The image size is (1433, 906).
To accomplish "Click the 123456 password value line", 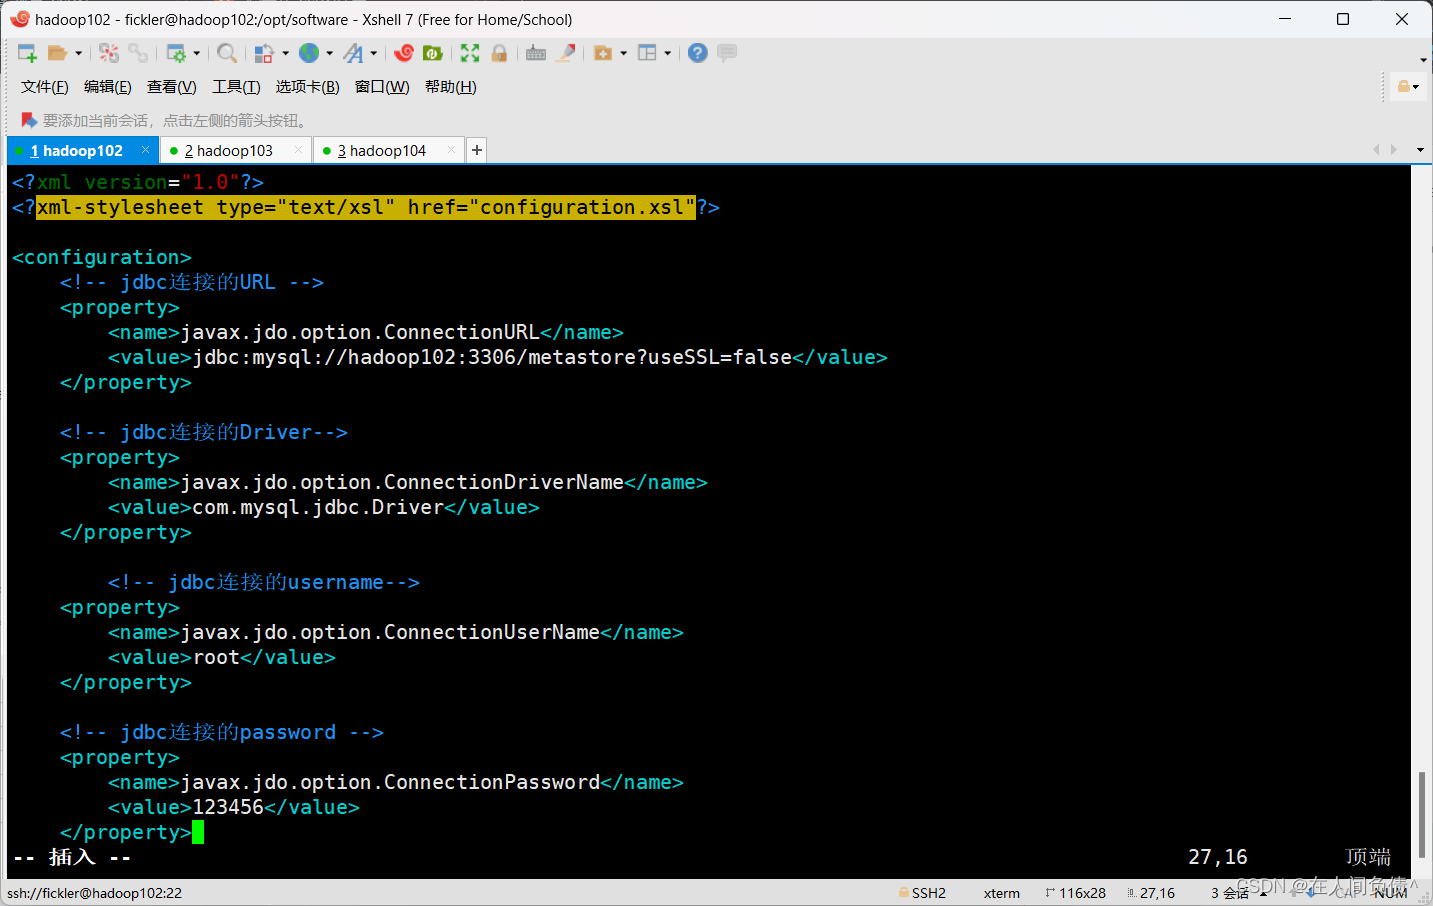I will [234, 807].
